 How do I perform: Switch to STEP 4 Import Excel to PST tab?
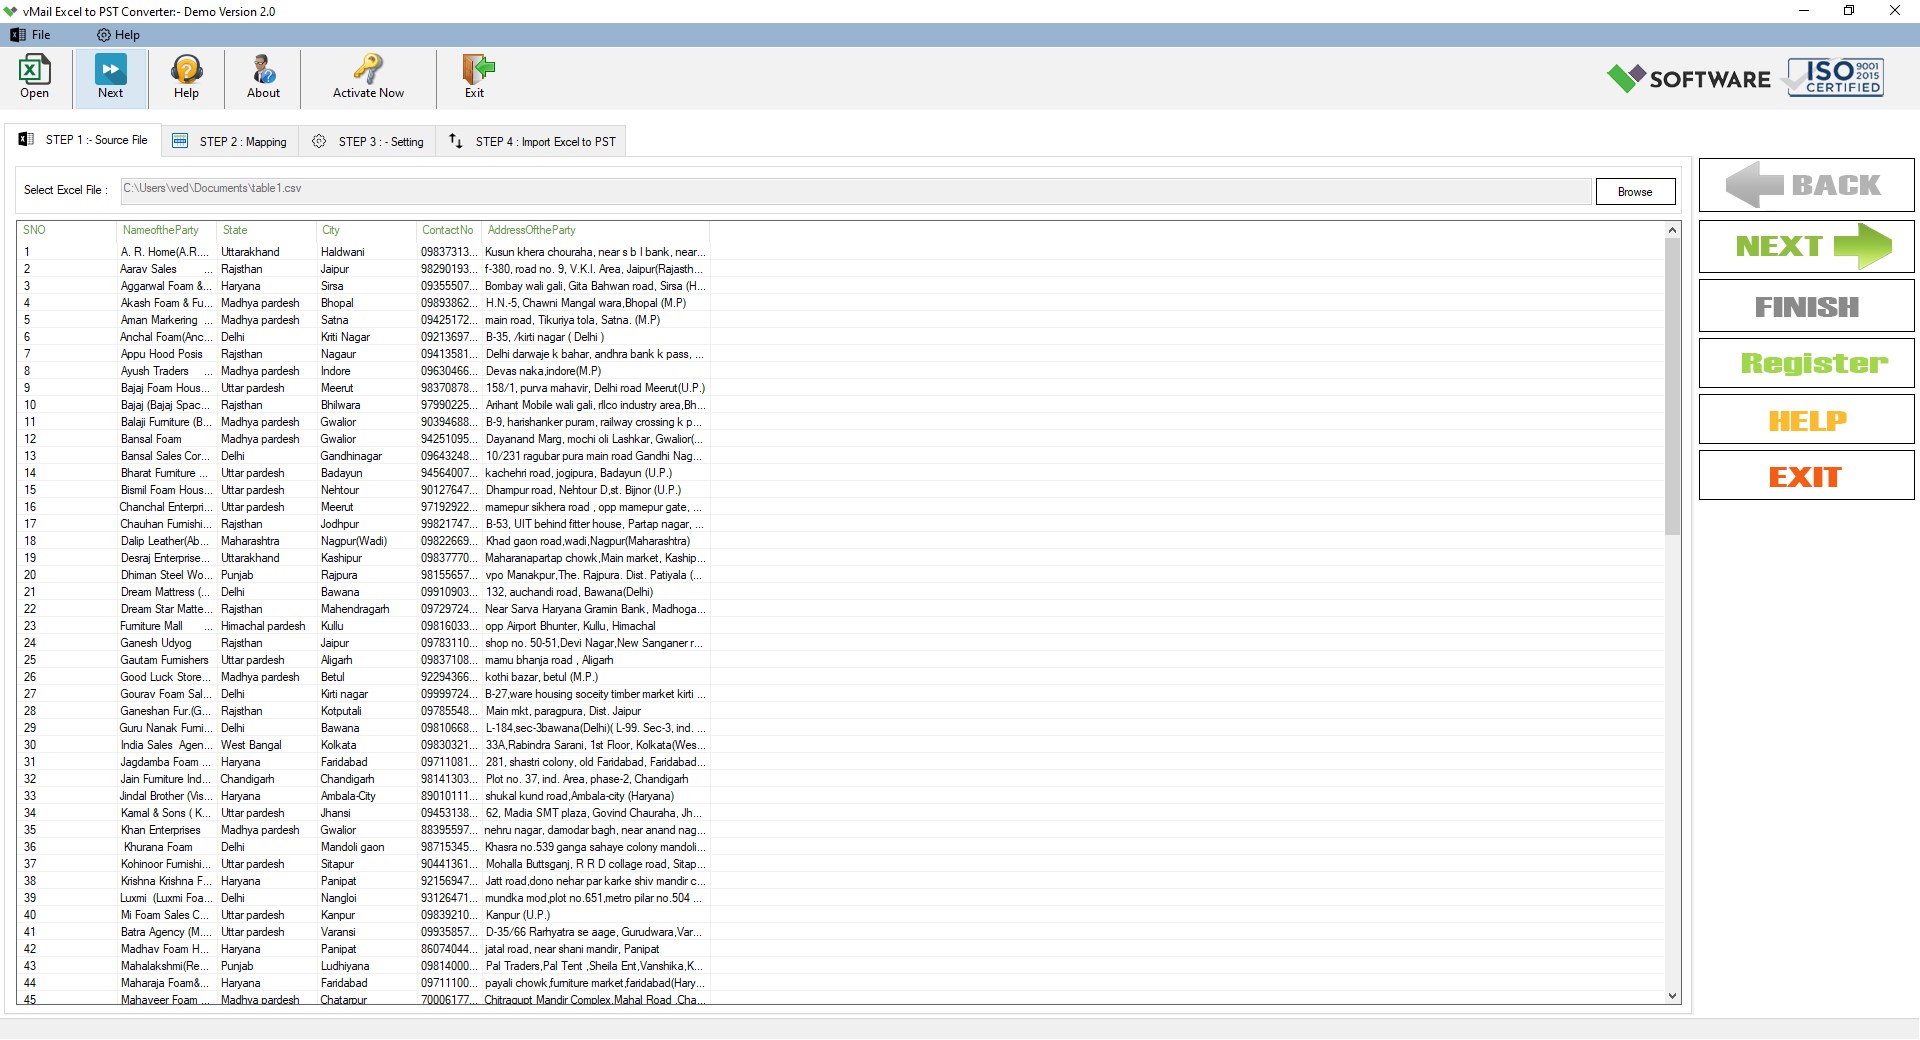click(533, 142)
